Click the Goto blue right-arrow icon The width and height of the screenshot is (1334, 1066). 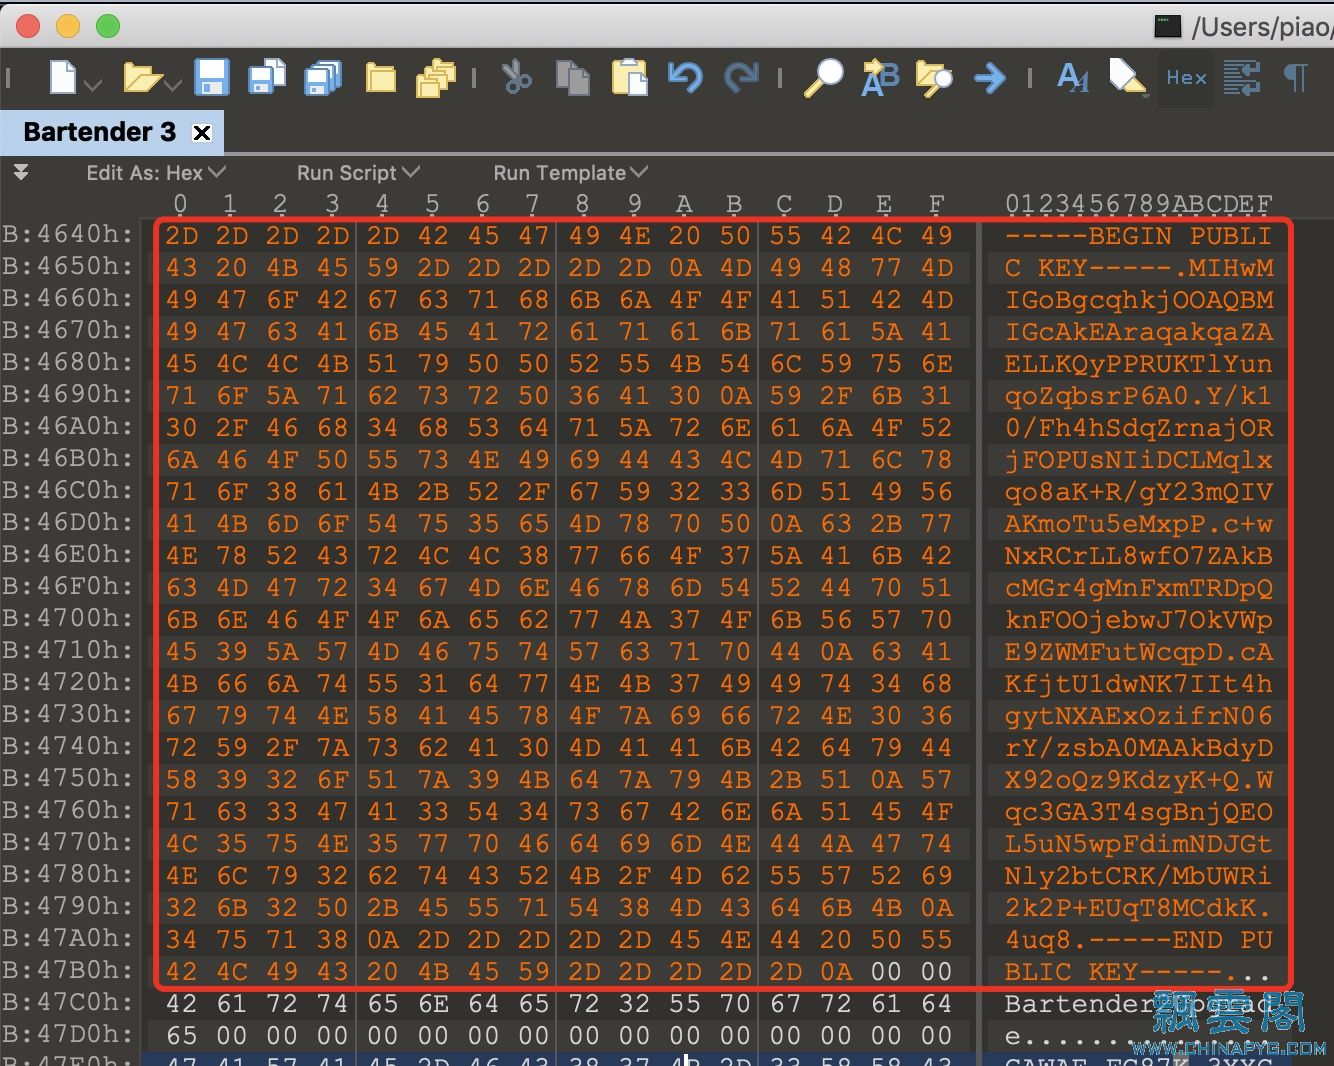989,78
